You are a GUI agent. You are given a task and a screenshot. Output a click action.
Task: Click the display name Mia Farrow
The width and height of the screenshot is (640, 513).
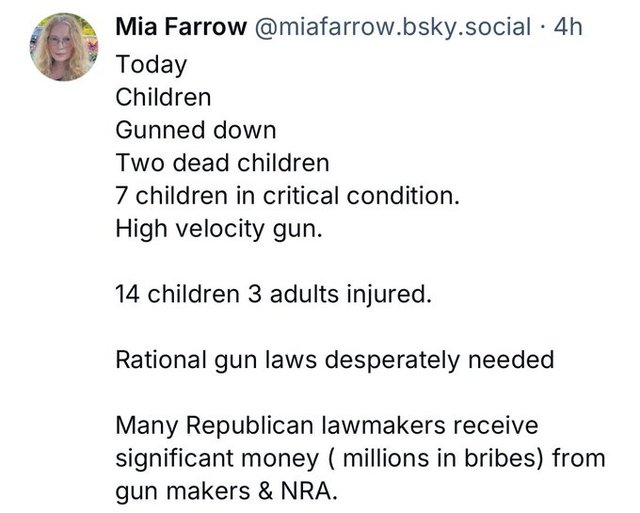pos(181,27)
